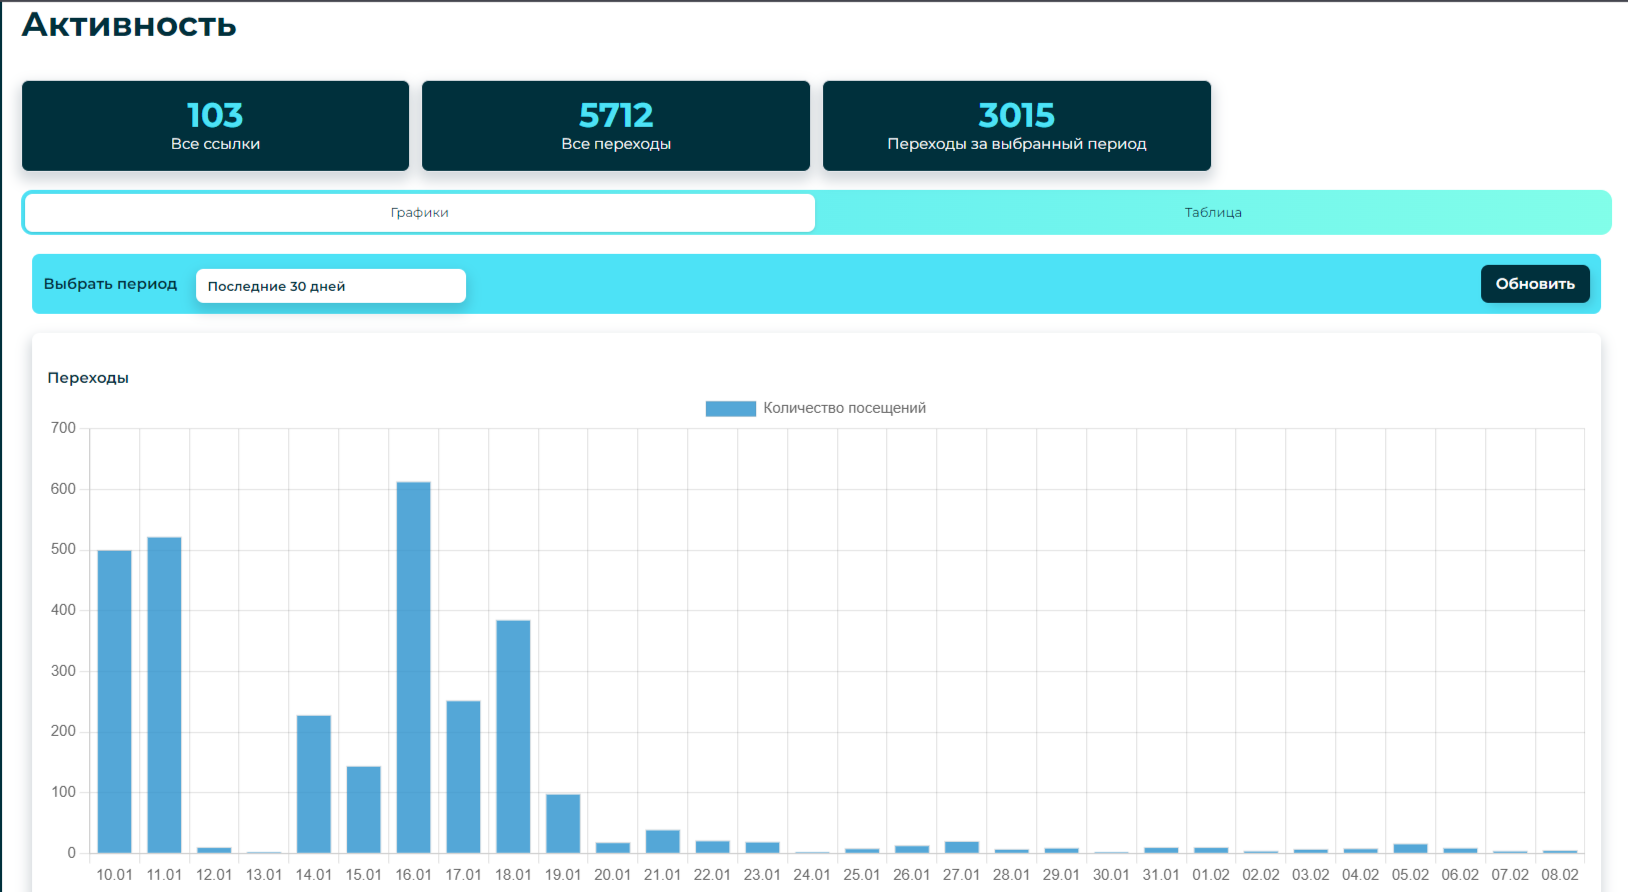The height and width of the screenshot is (892, 1628).
Task: Select the 19.01 bar in chart
Action: click(x=563, y=823)
